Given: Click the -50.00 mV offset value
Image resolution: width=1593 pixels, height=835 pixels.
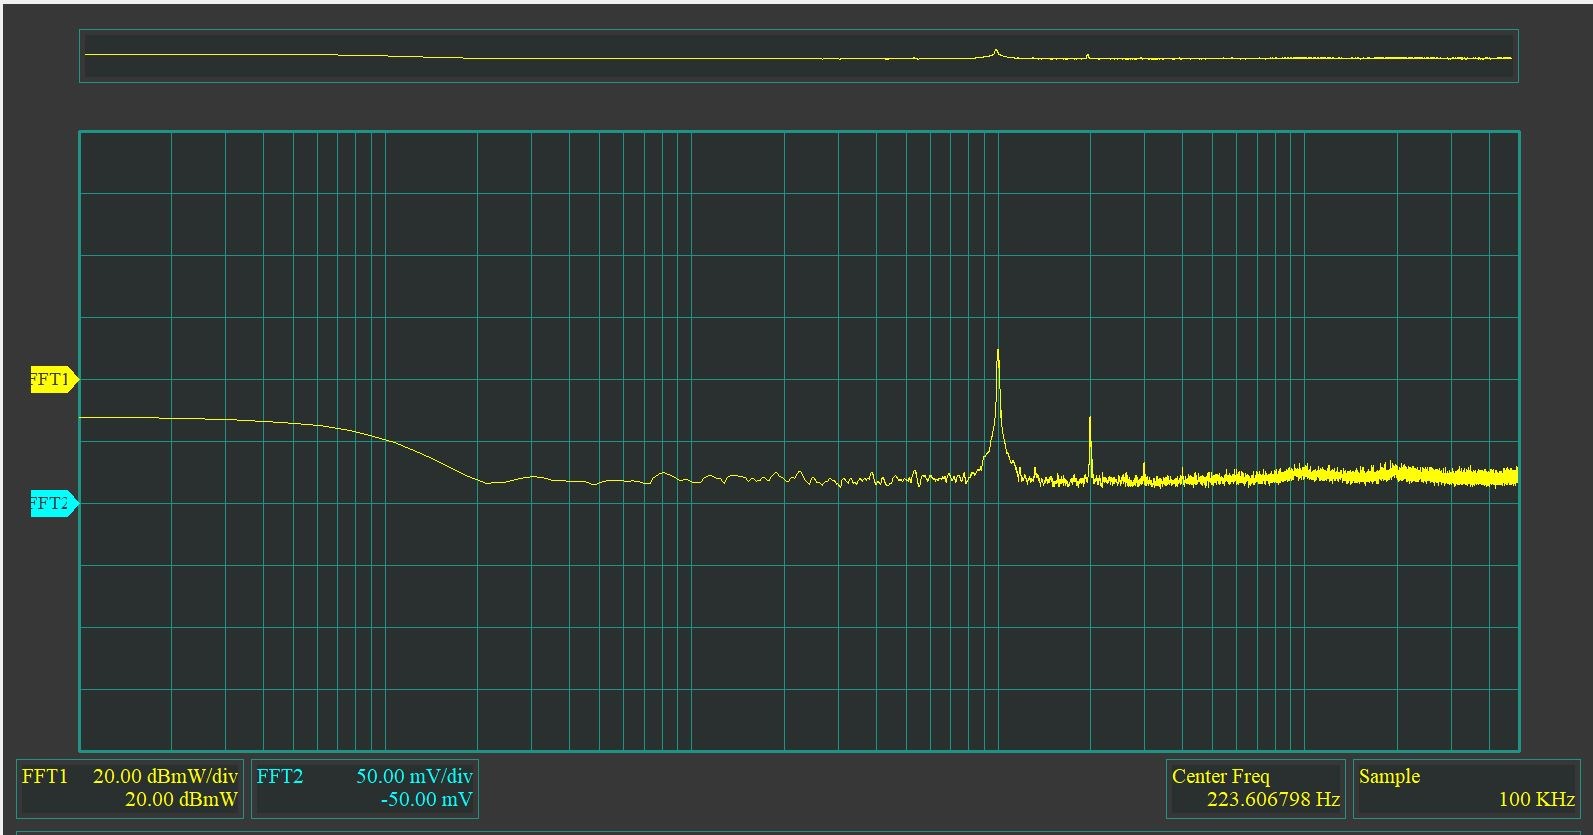Looking at the screenshot, I should [x=426, y=799].
